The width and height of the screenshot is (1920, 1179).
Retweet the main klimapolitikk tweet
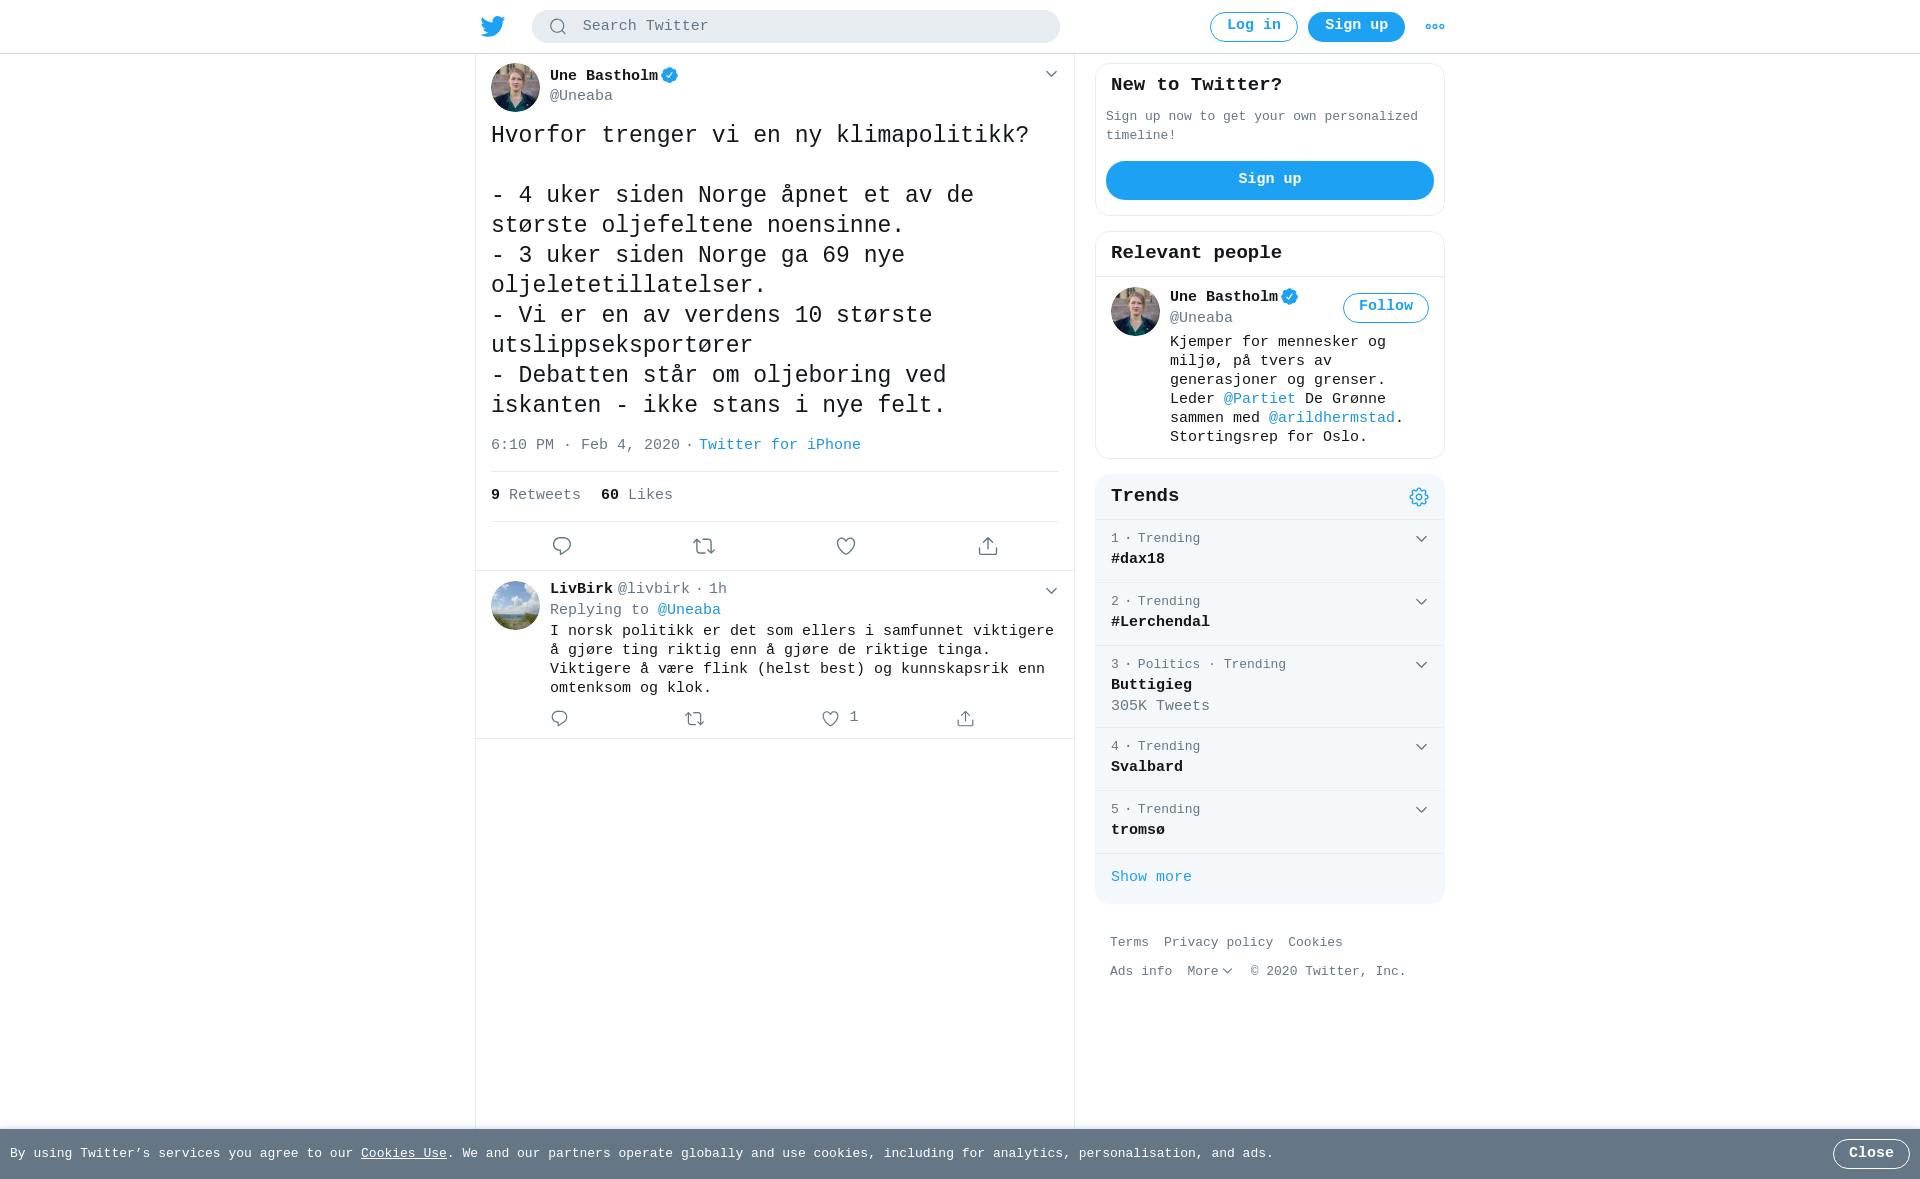[704, 546]
